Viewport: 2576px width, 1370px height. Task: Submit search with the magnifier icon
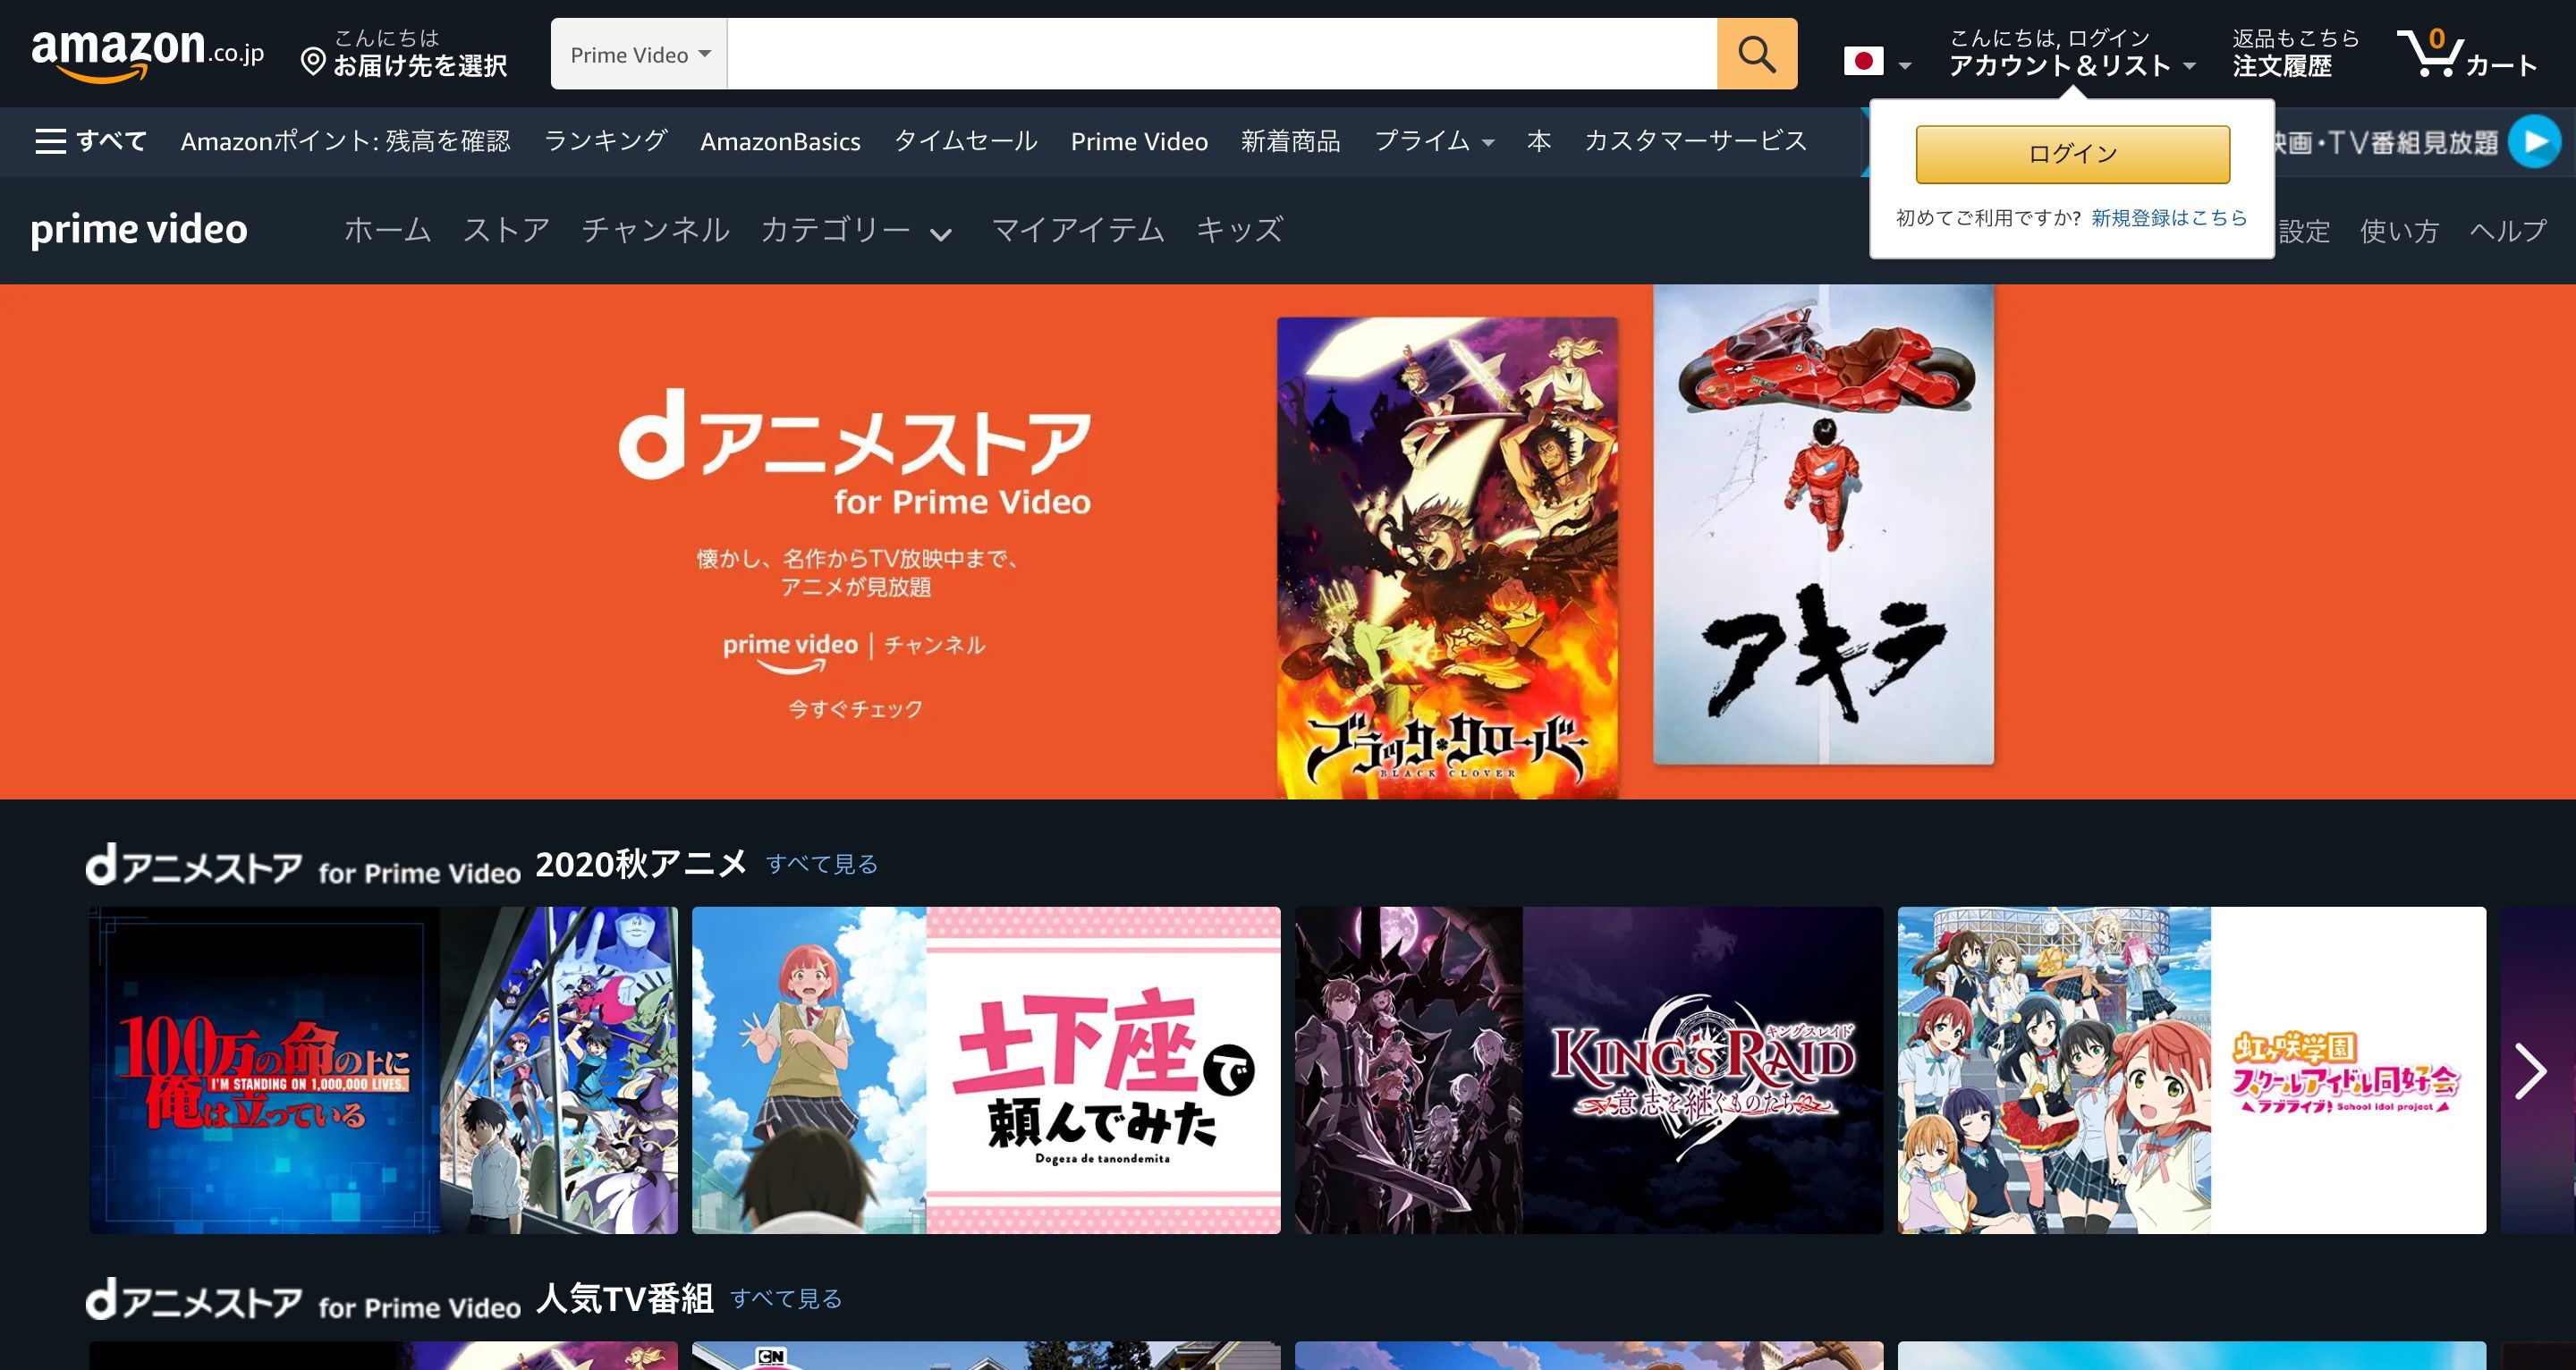click(1757, 54)
